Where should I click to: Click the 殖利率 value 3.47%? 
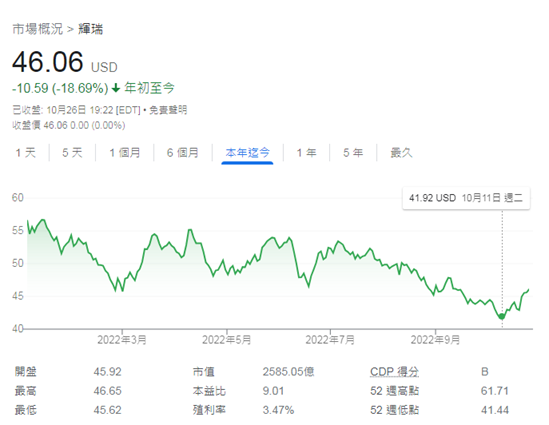(278, 410)
